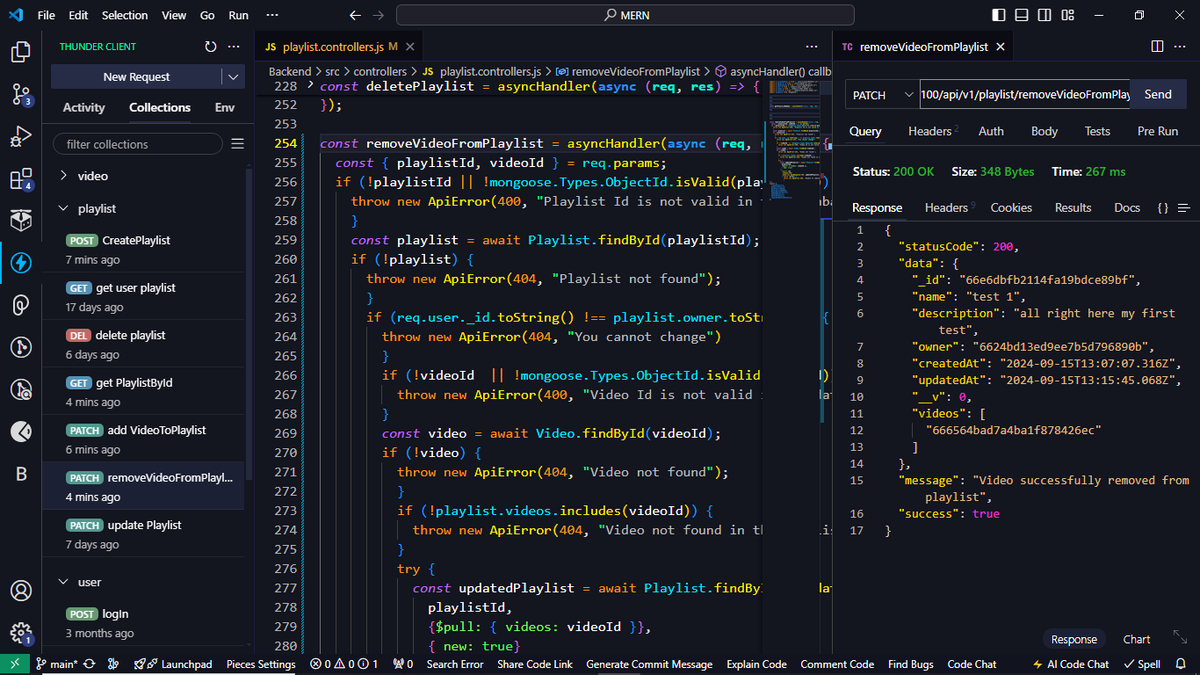
Task: Switch to the Env tab
Action: tap(224, 108)
